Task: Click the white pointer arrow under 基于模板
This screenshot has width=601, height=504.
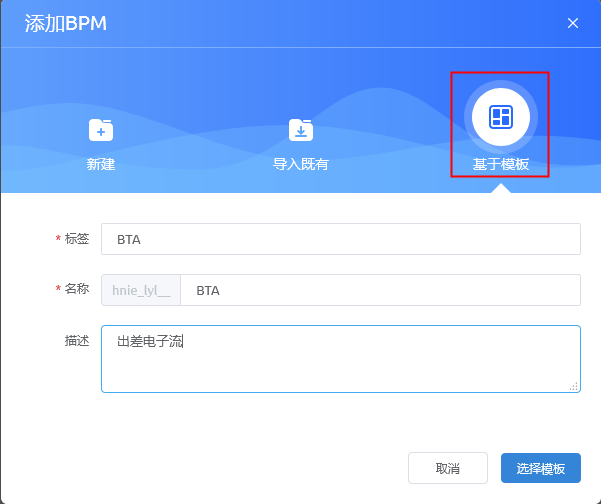Action: coord(500,187)
